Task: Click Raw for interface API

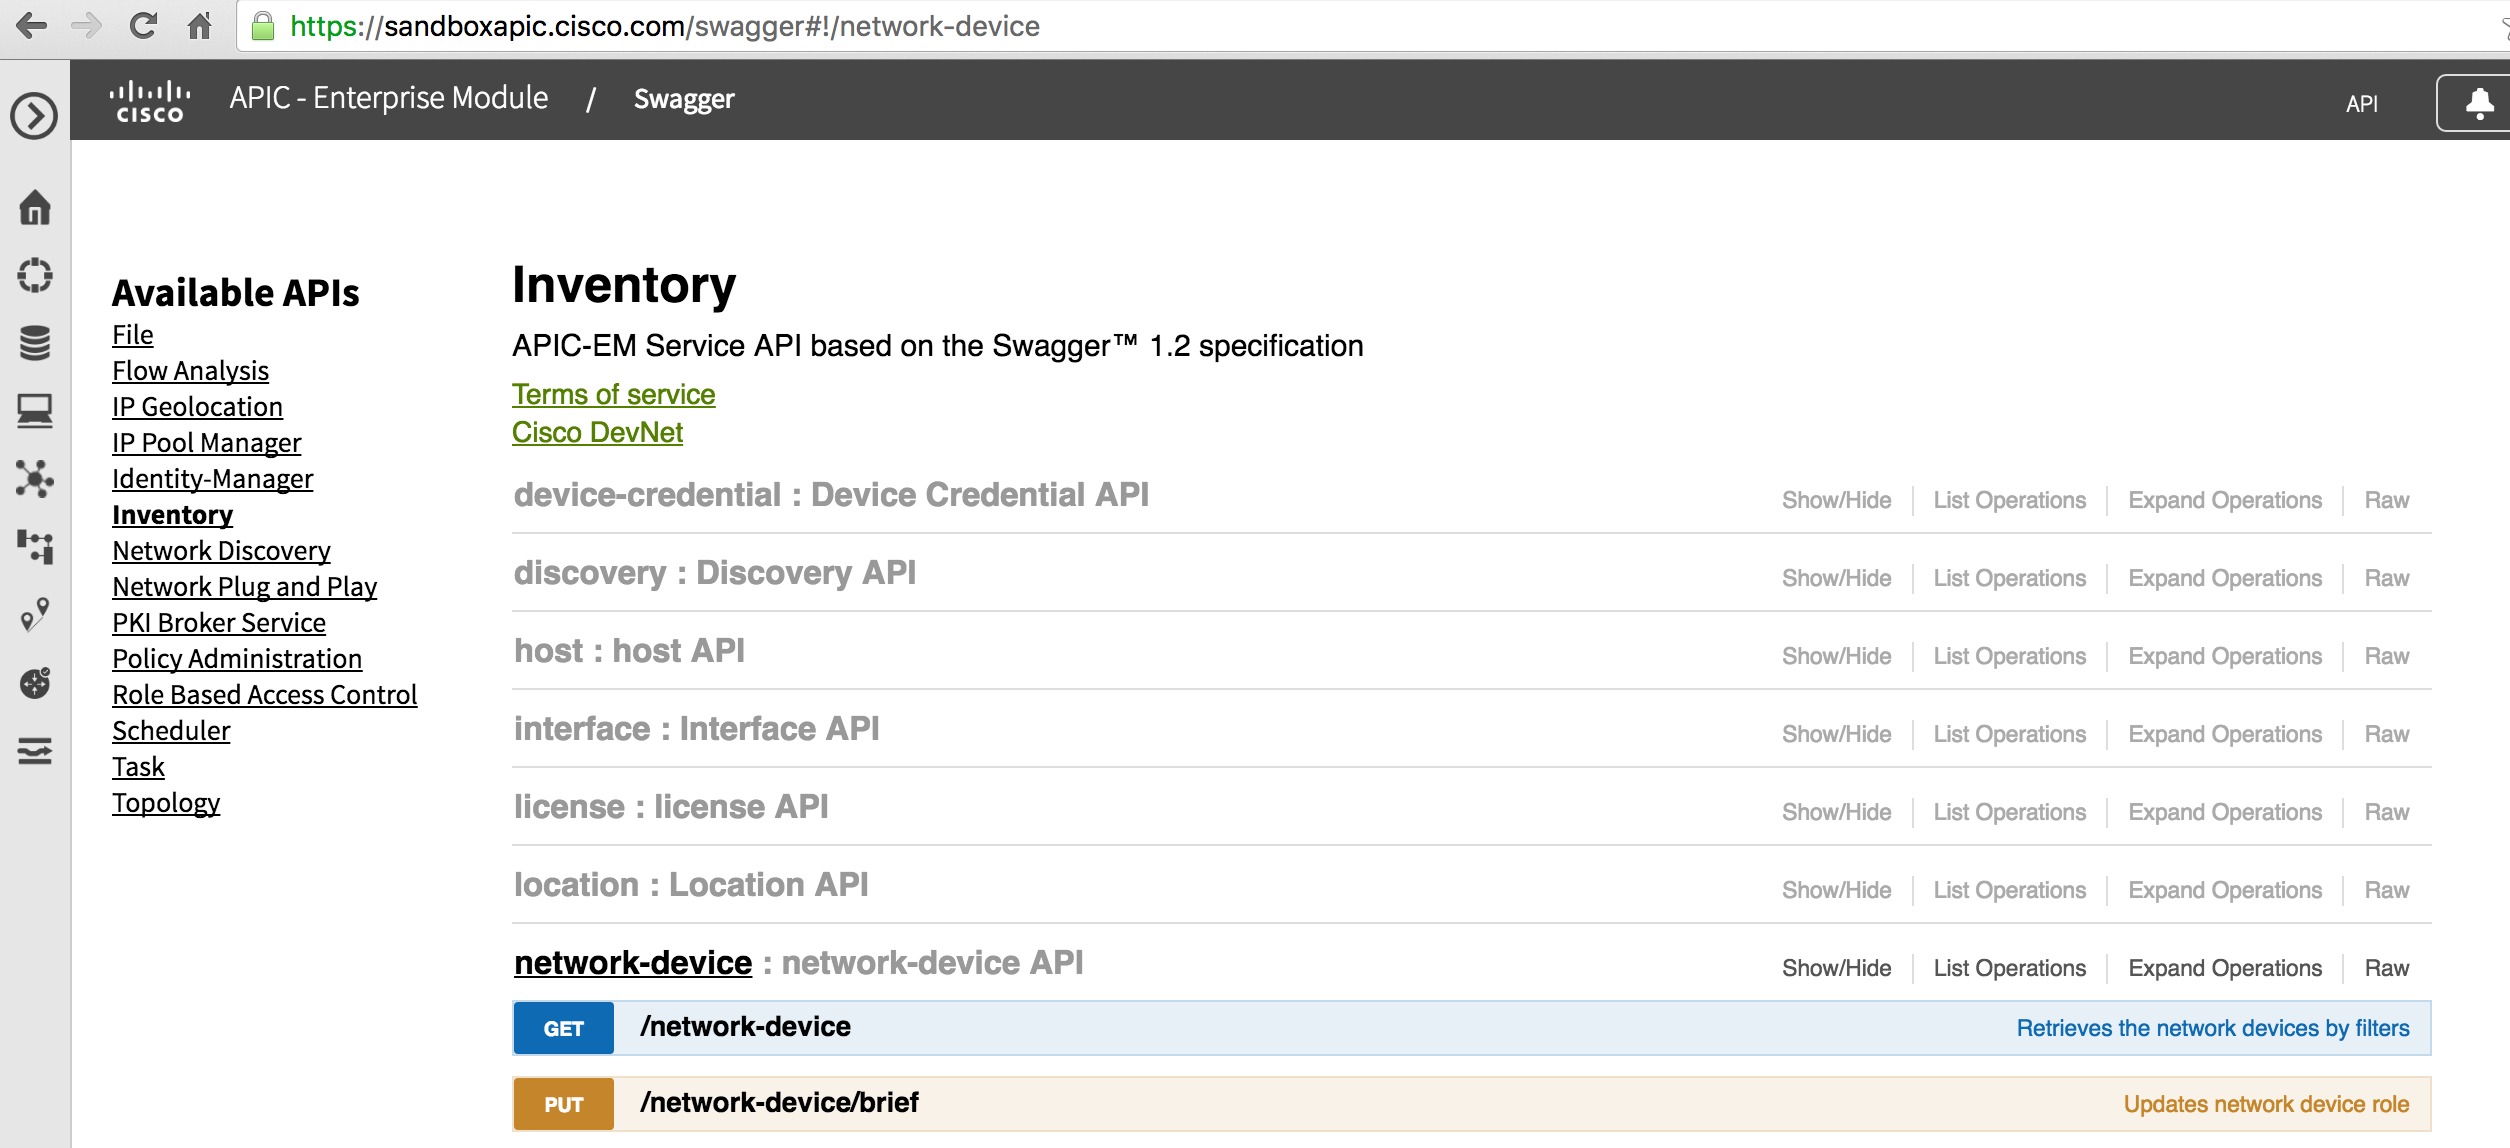Action: [x=2387, y=734]
